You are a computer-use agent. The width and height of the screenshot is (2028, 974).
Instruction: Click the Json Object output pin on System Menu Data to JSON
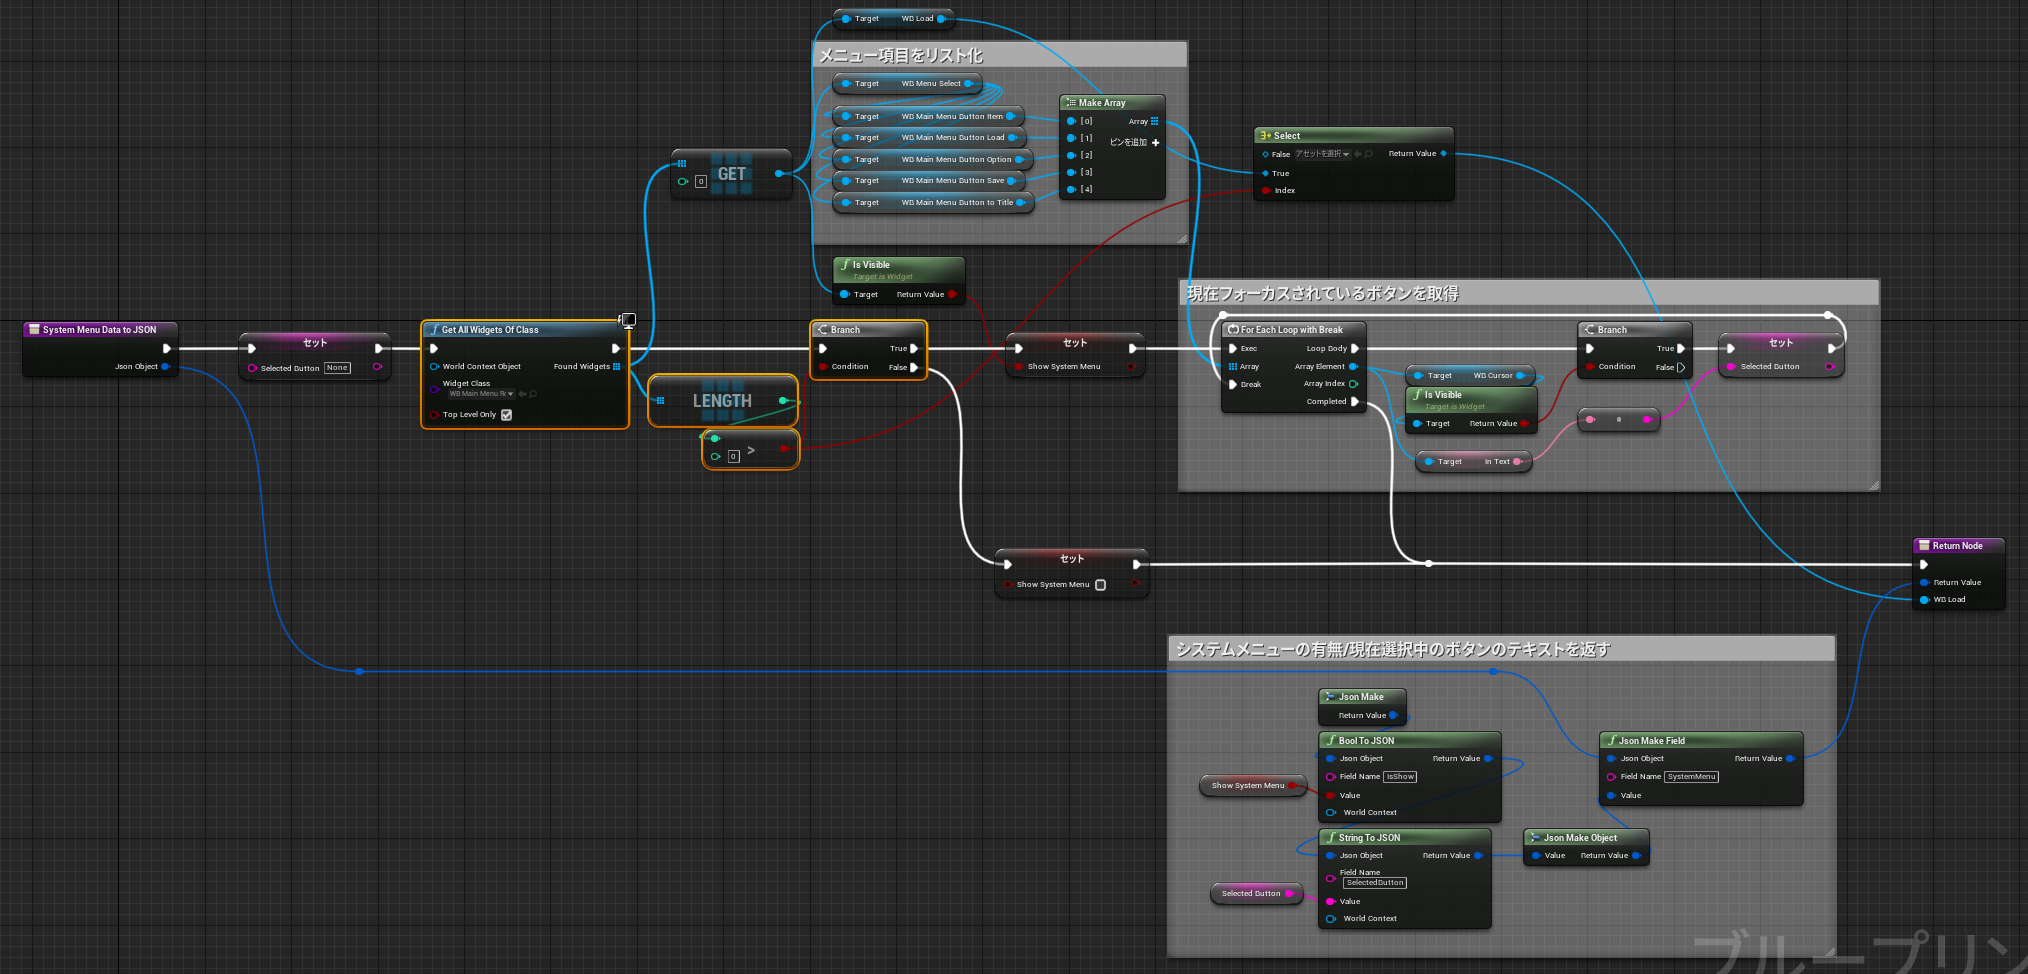(166, 367)
